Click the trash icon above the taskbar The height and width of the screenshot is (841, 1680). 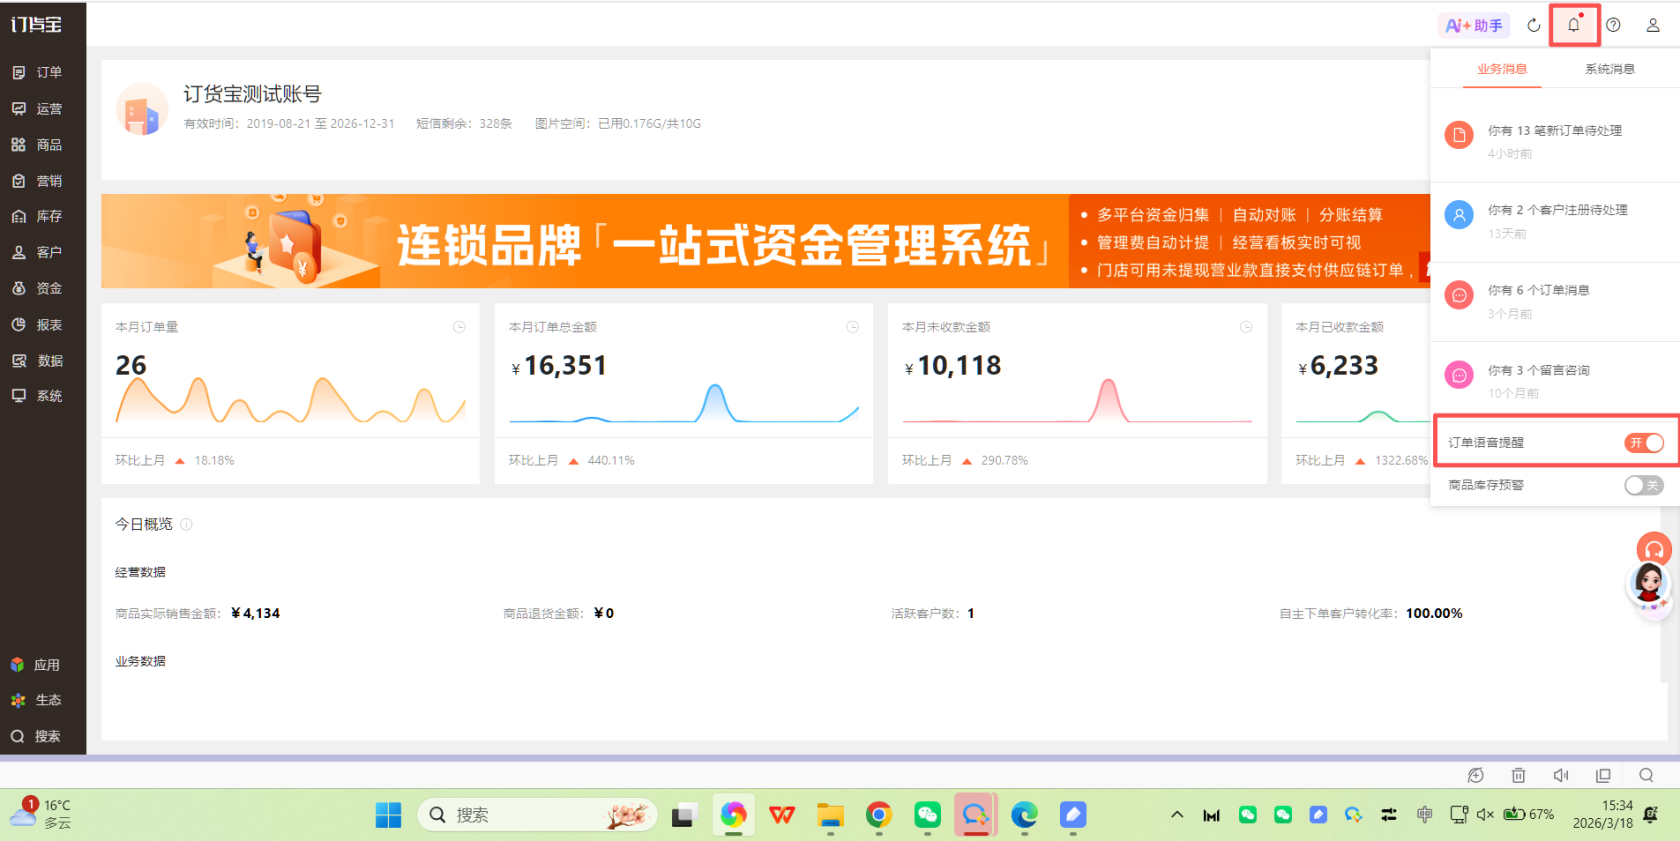pos(1518,775)
